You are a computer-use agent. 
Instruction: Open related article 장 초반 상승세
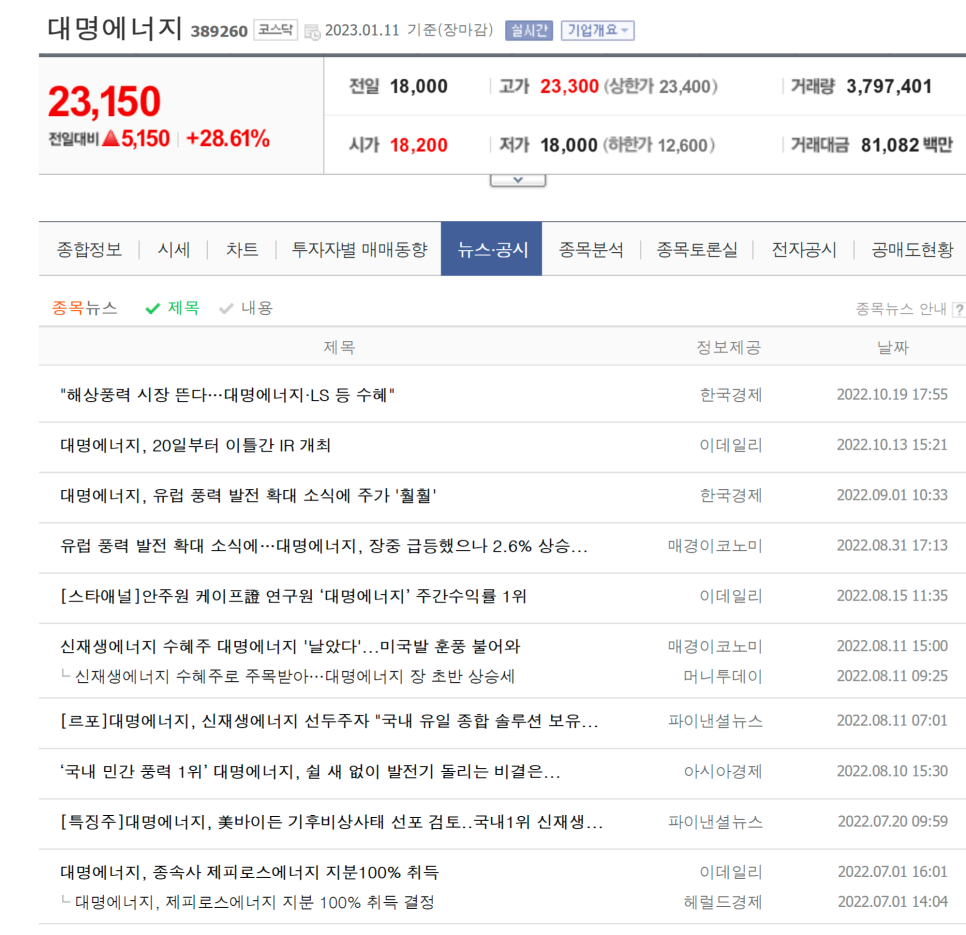tap(294, 676)
